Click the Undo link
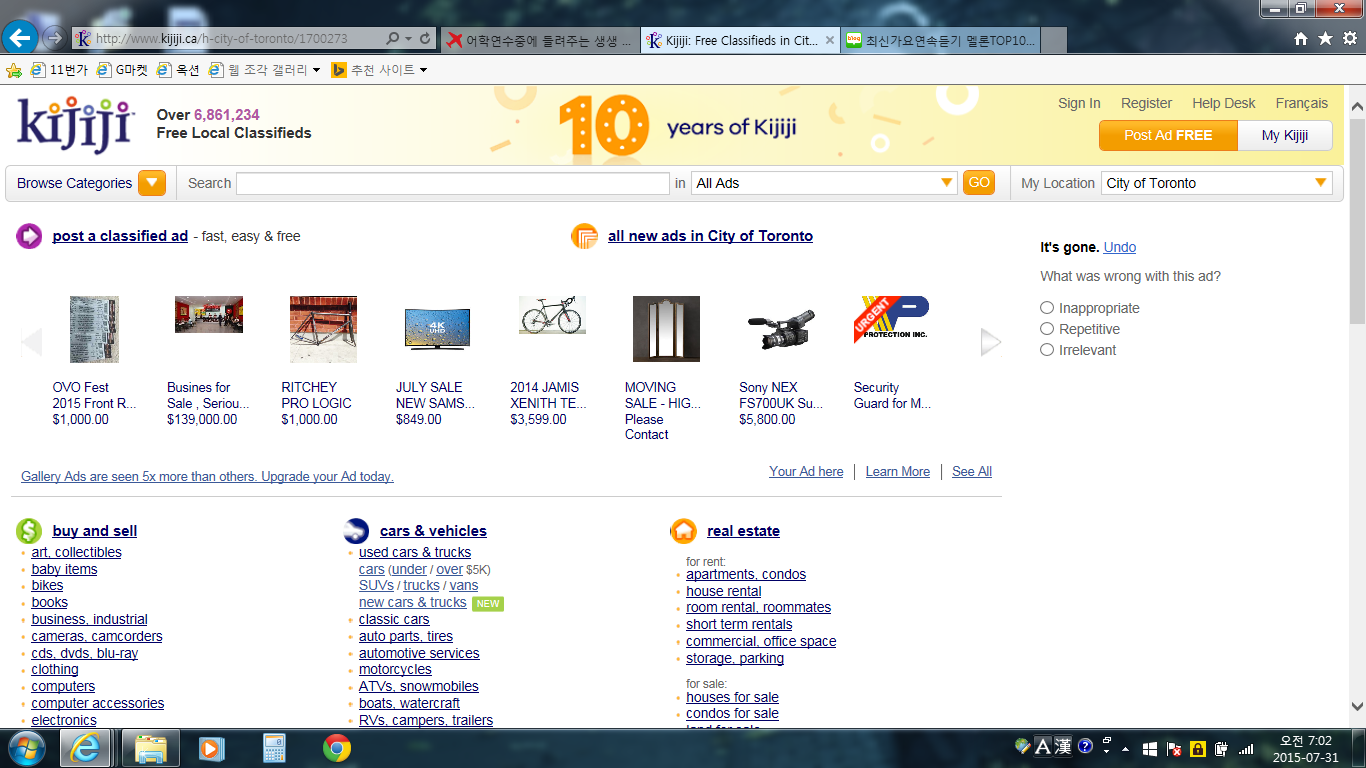This screenshot has width=1366, height=768. [x=1119, y=247]
